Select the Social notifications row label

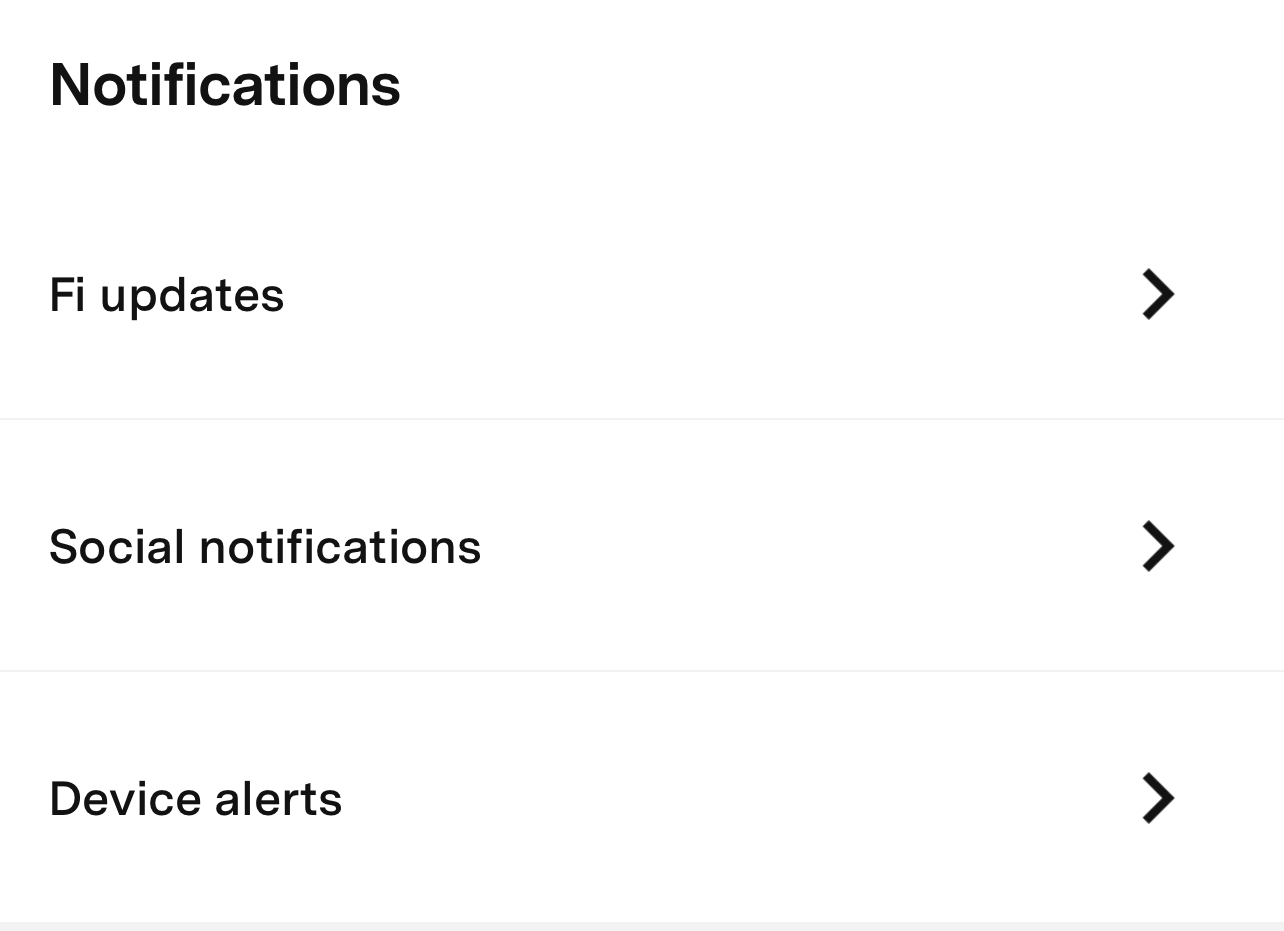coord(265,546)
